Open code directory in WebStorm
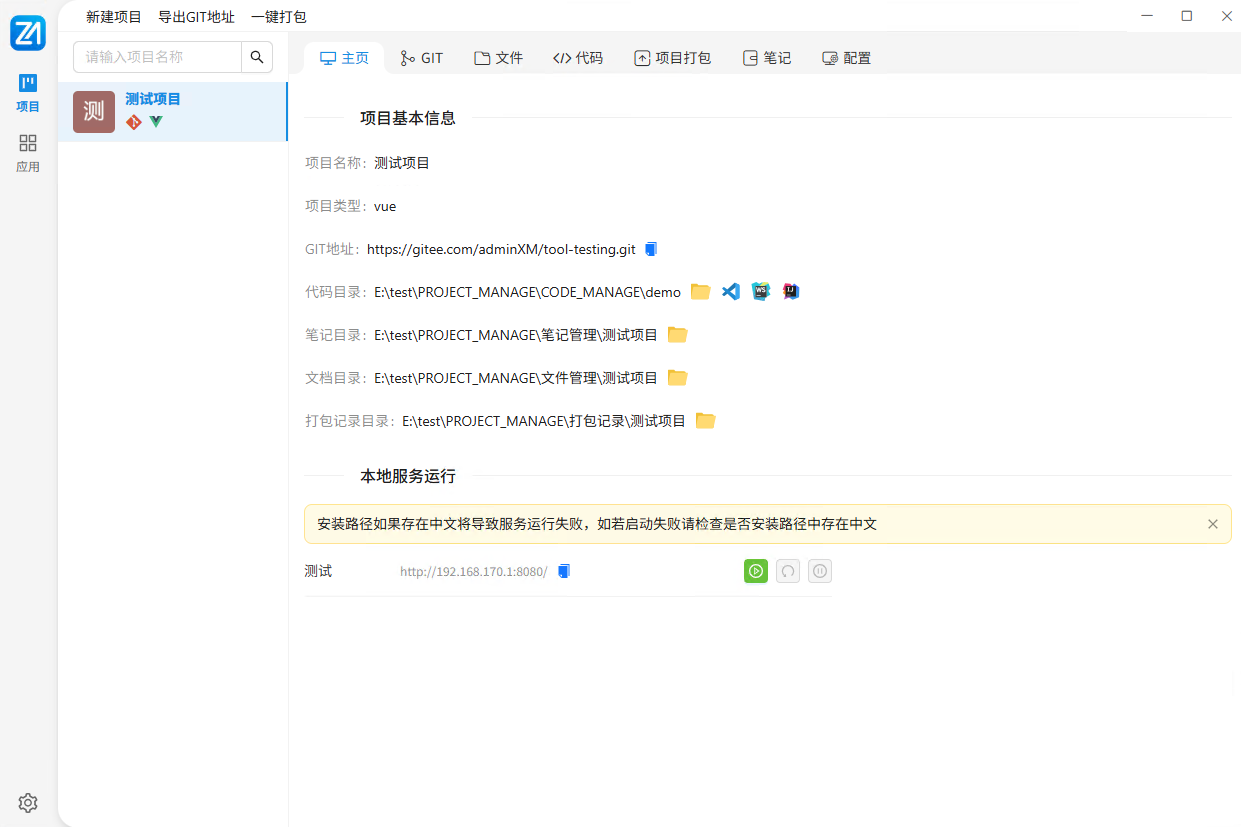This screenshot has width=1241, height=827. pos(761,292)
